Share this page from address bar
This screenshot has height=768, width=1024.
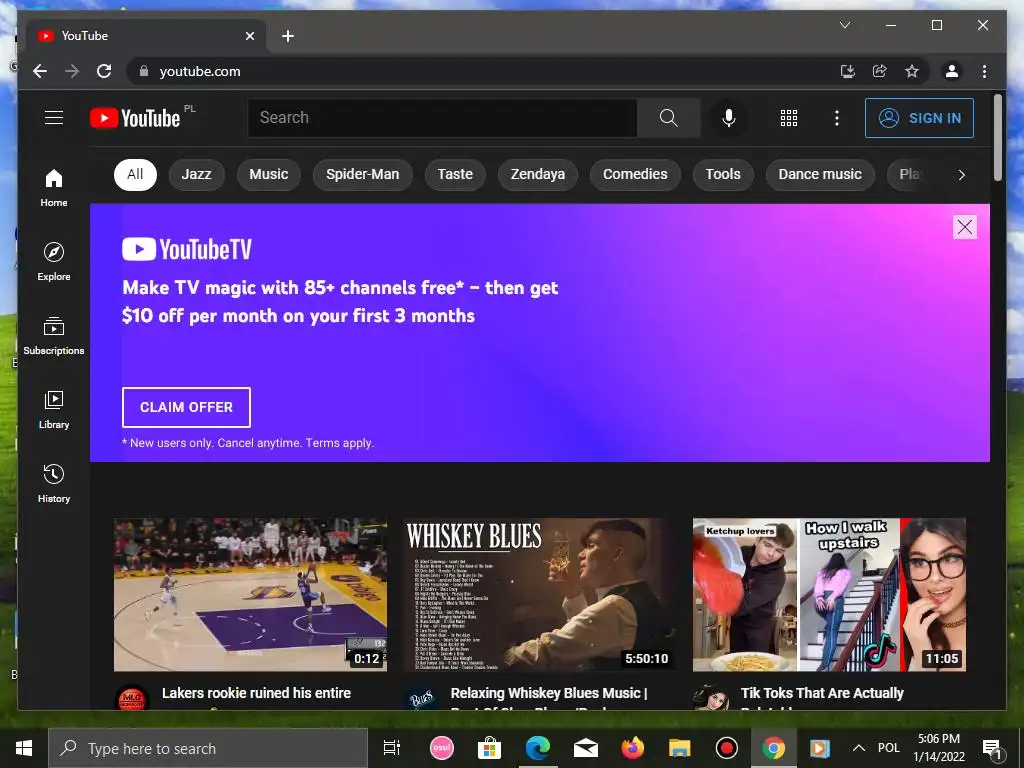(880, 71)
